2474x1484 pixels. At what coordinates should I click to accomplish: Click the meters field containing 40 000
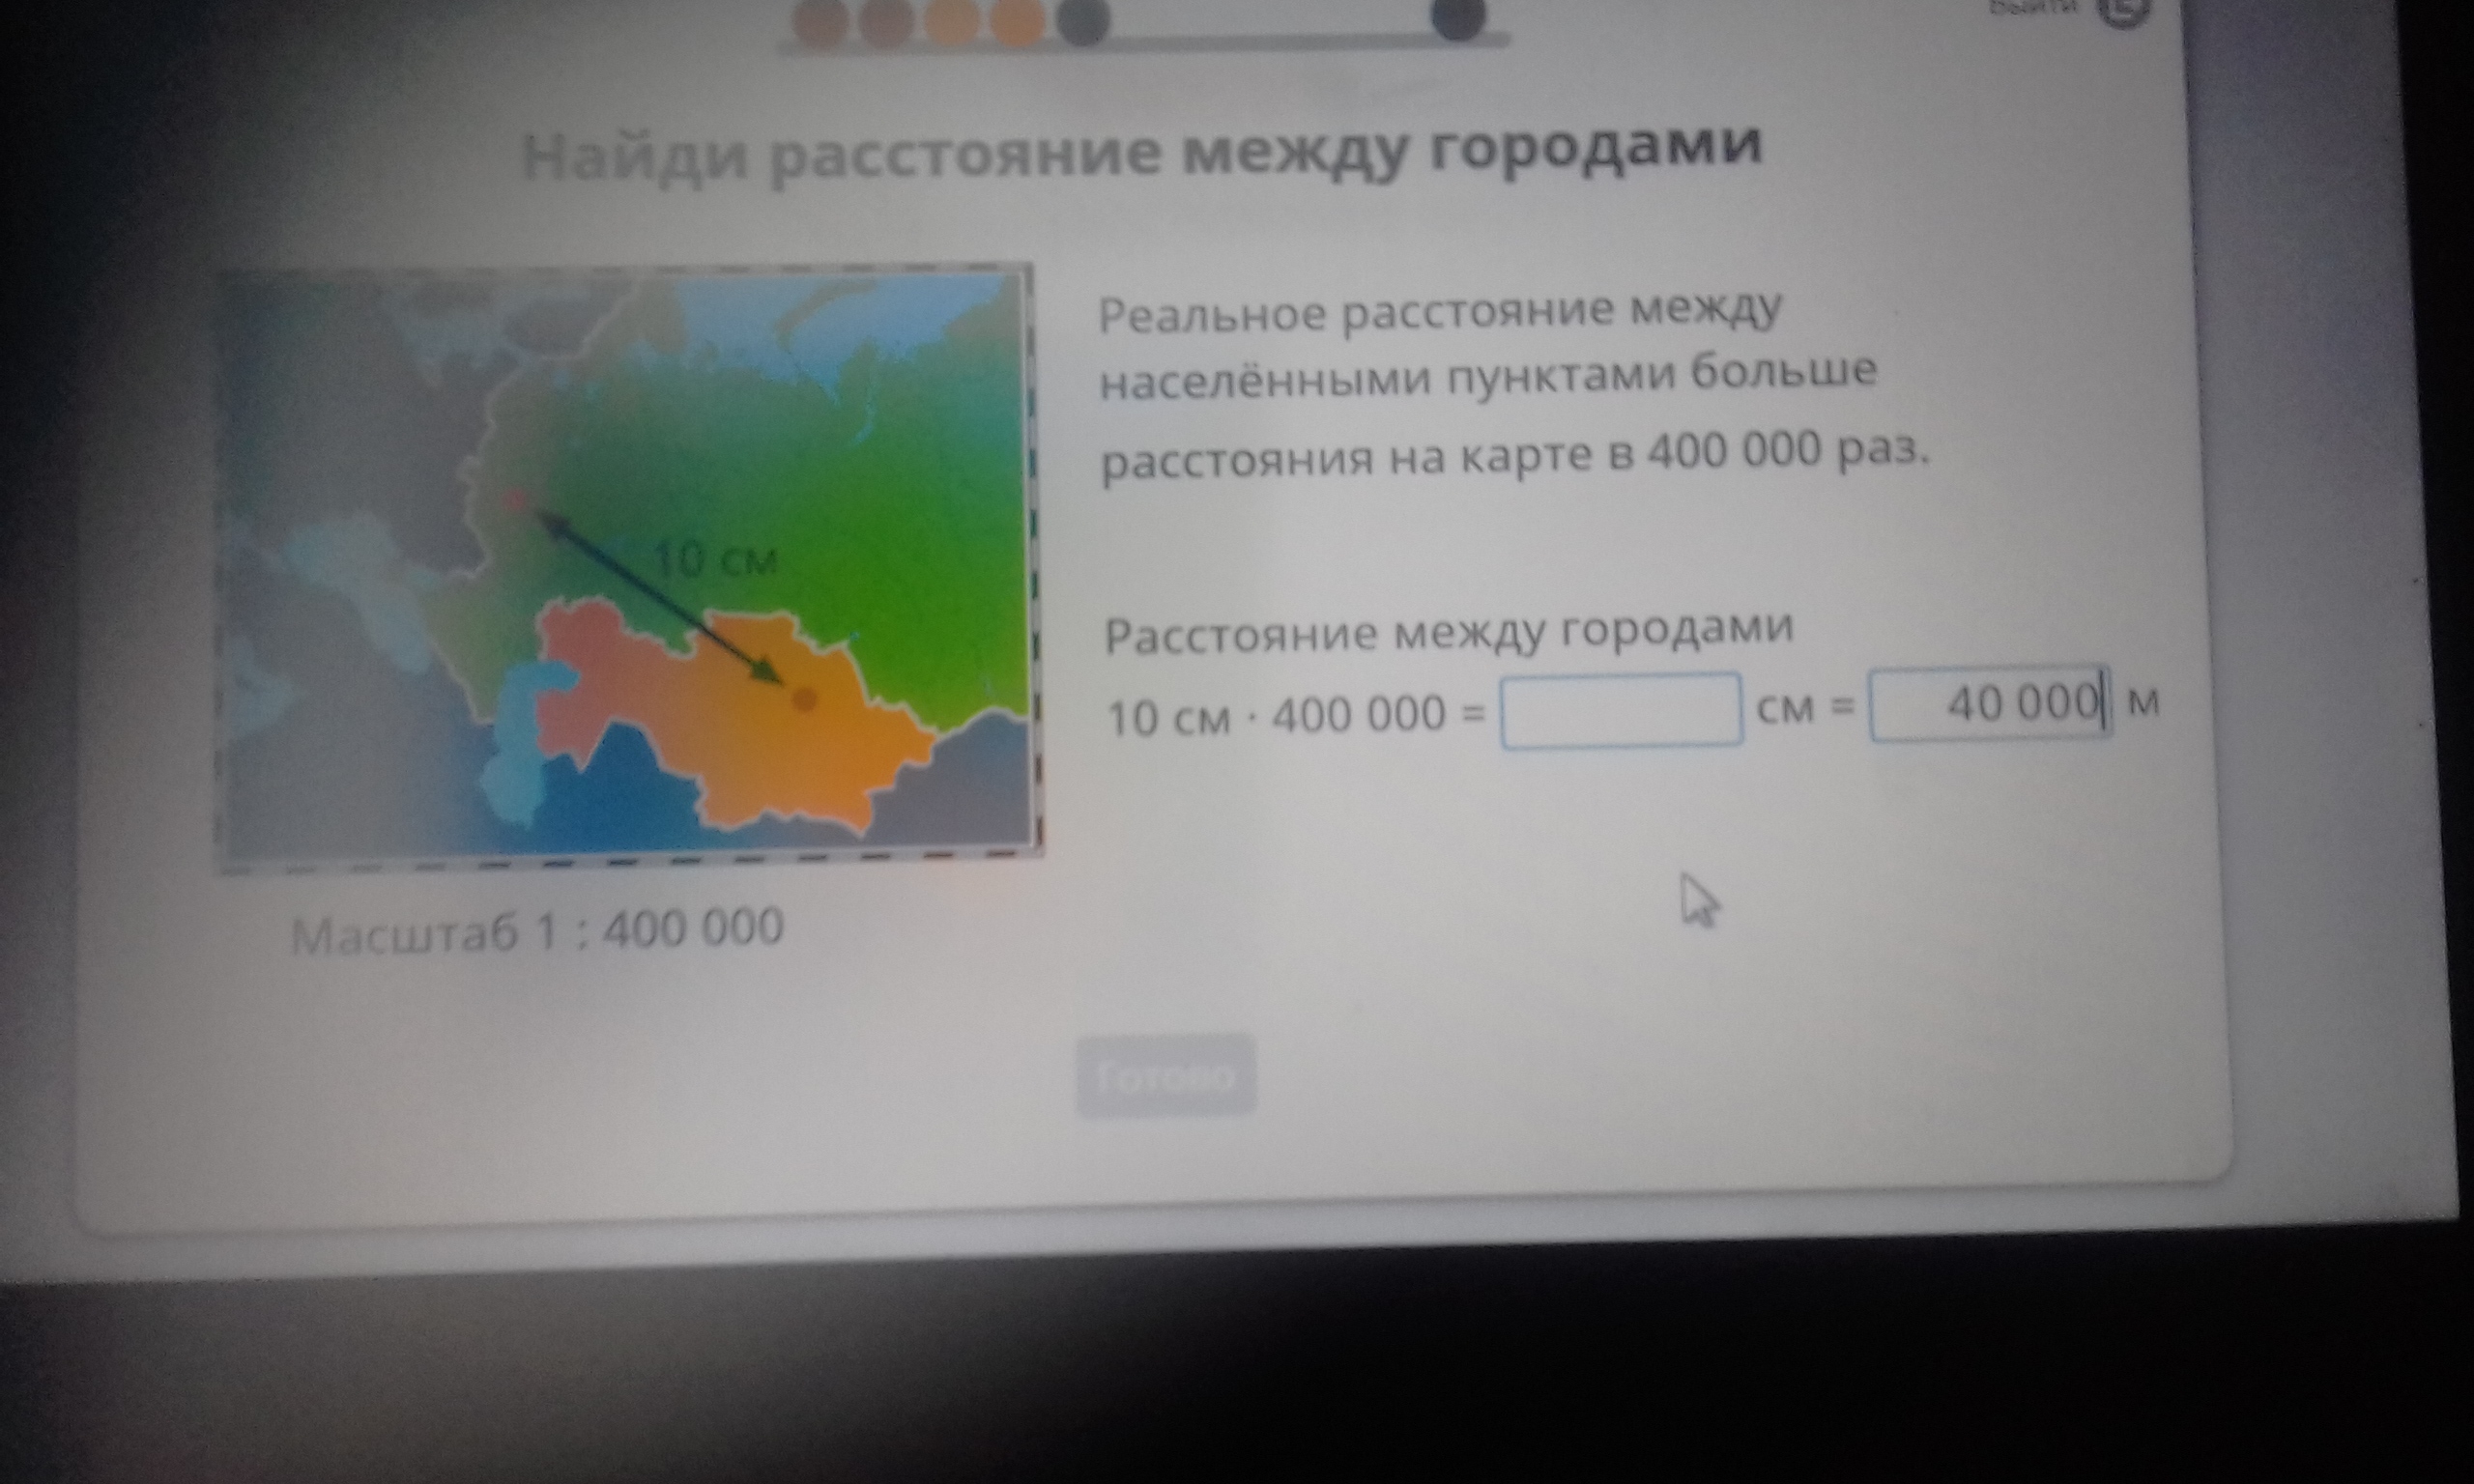coord(1990,704)
